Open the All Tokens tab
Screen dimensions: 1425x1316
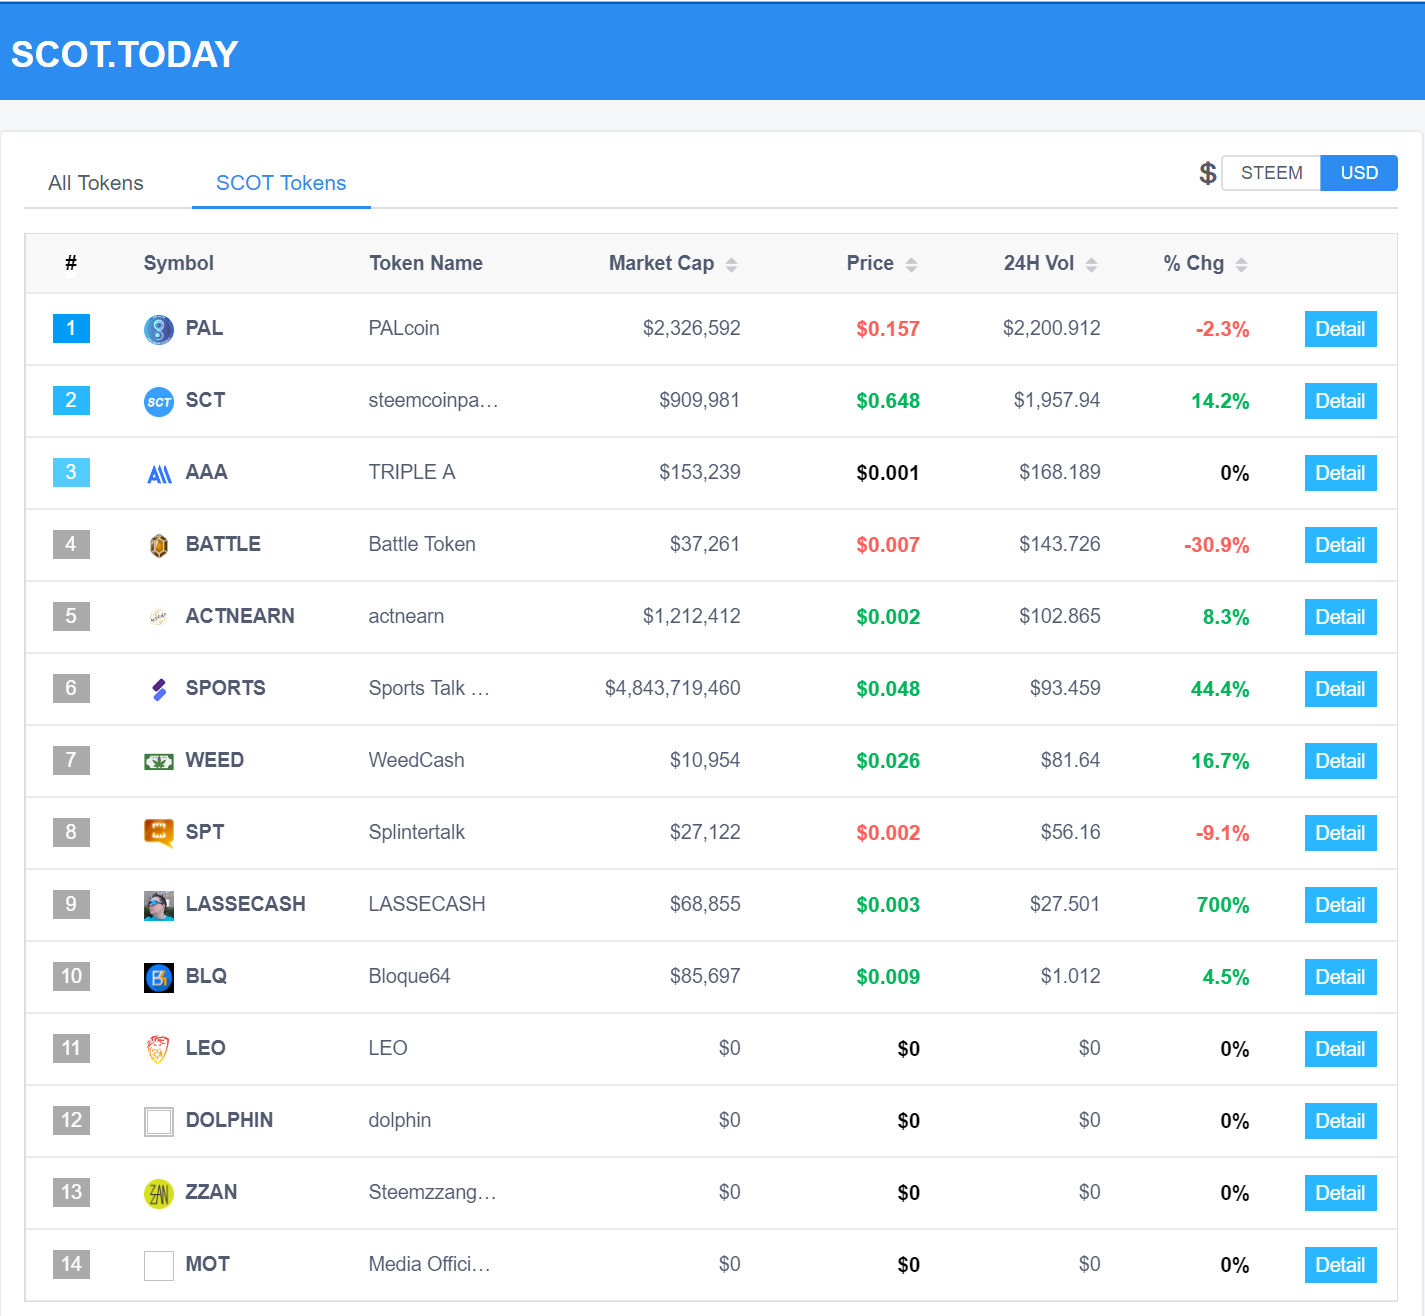coord(96,183)
